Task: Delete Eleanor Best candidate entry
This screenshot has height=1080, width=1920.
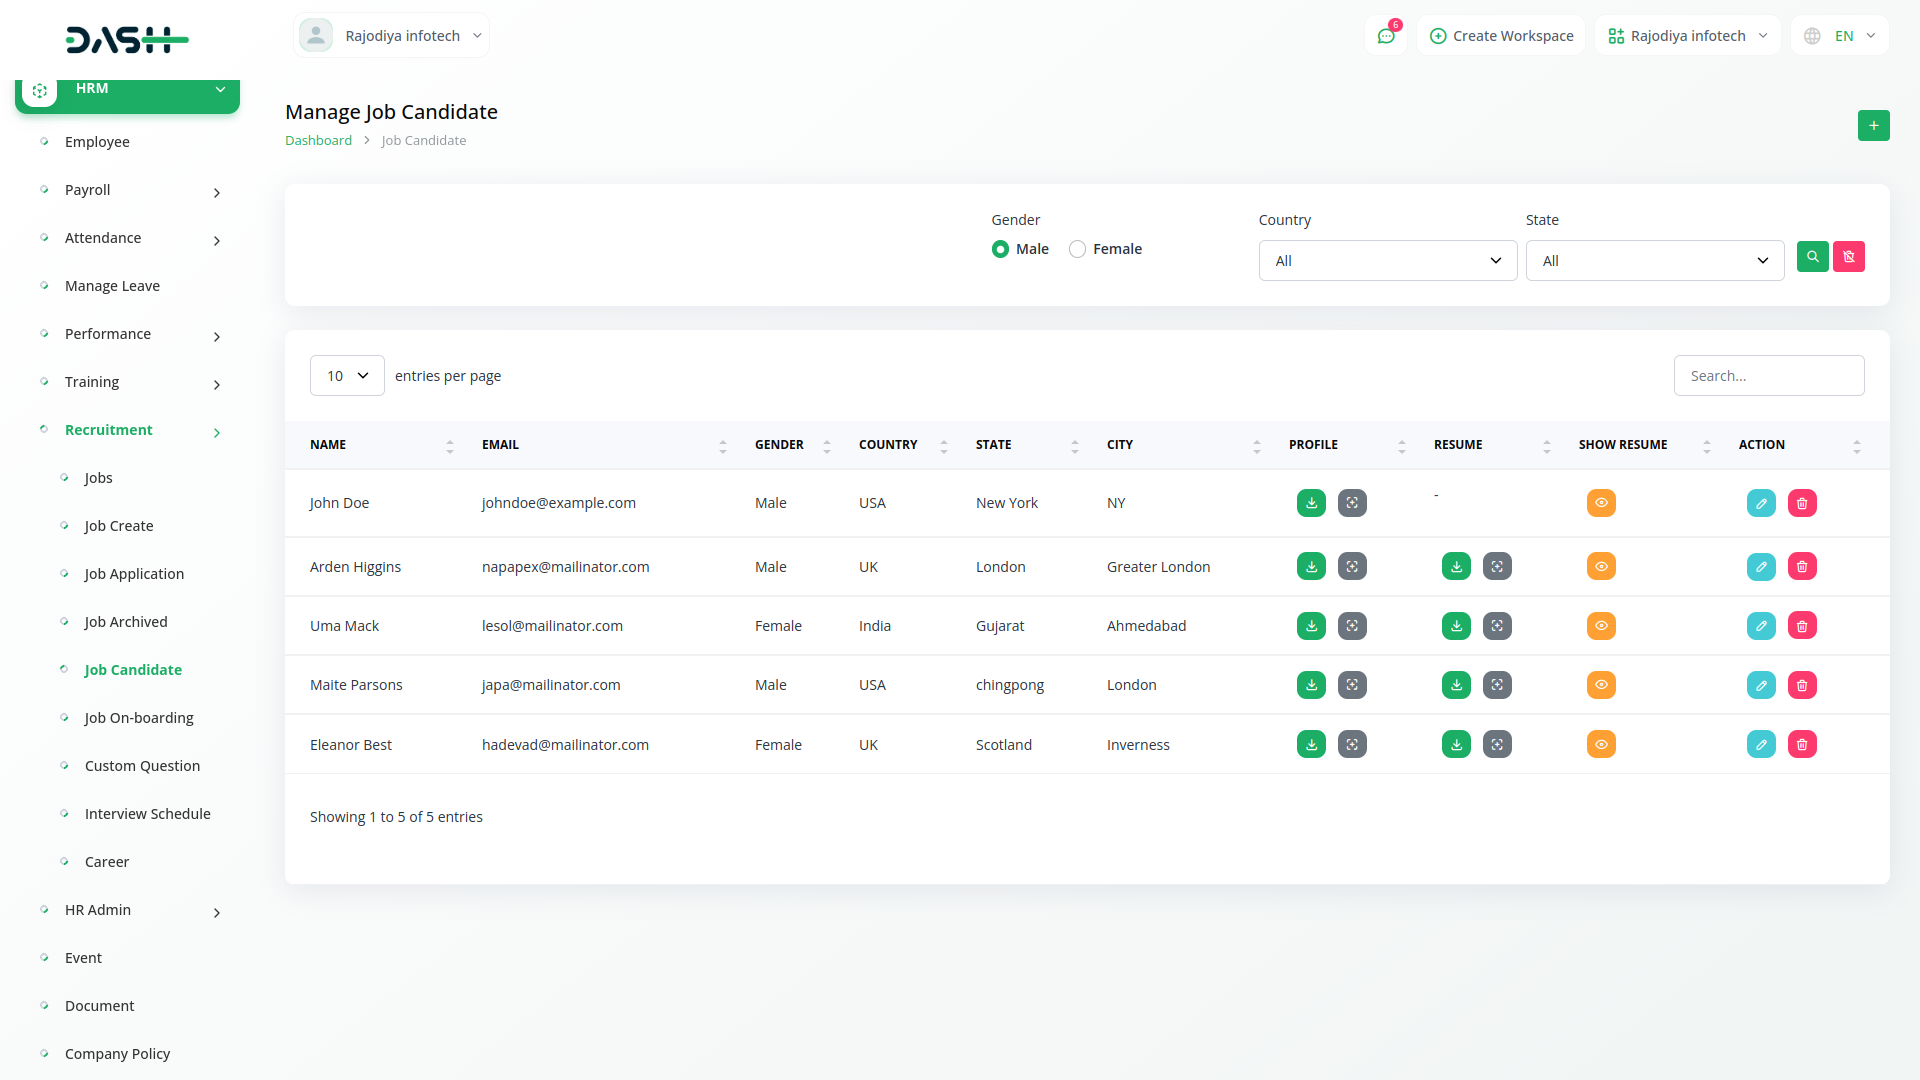Action: coord(1802,744)
